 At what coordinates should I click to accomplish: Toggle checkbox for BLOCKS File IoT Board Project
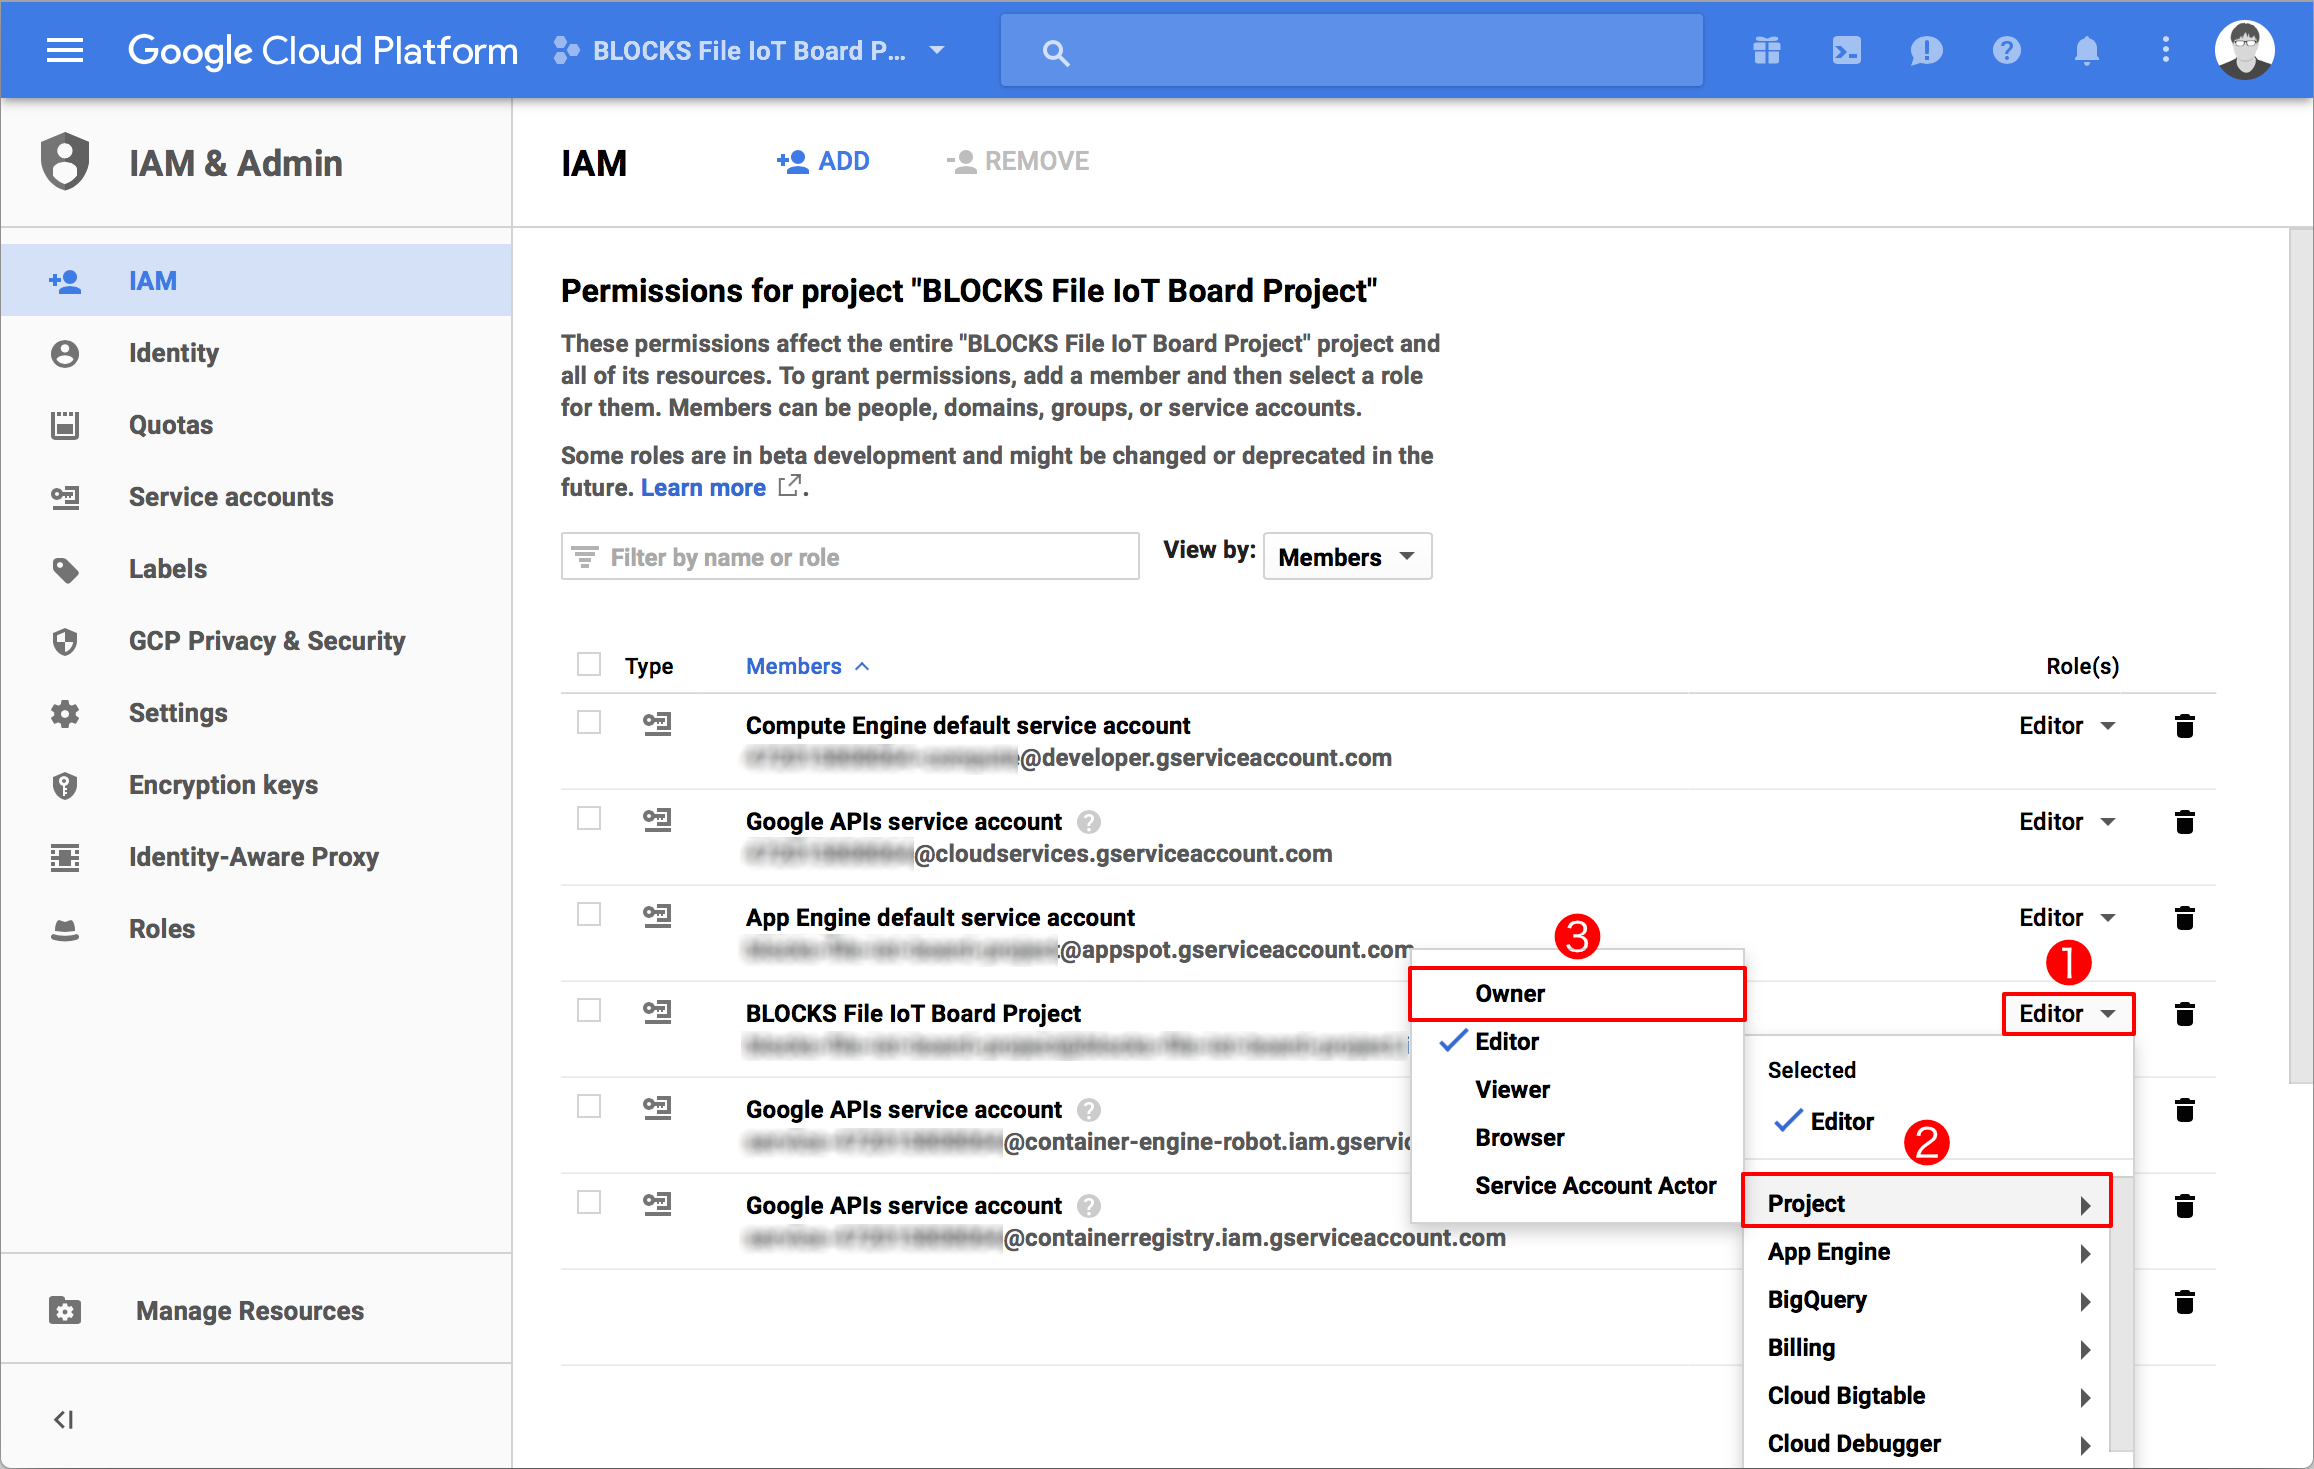[590, 1012]
